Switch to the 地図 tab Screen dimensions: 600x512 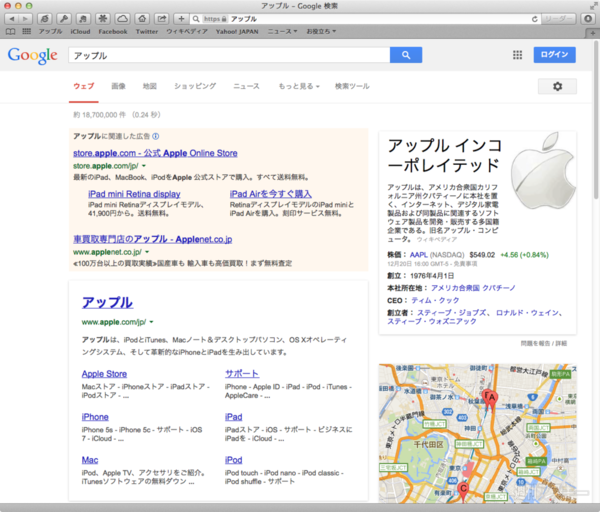pos(150,86)
